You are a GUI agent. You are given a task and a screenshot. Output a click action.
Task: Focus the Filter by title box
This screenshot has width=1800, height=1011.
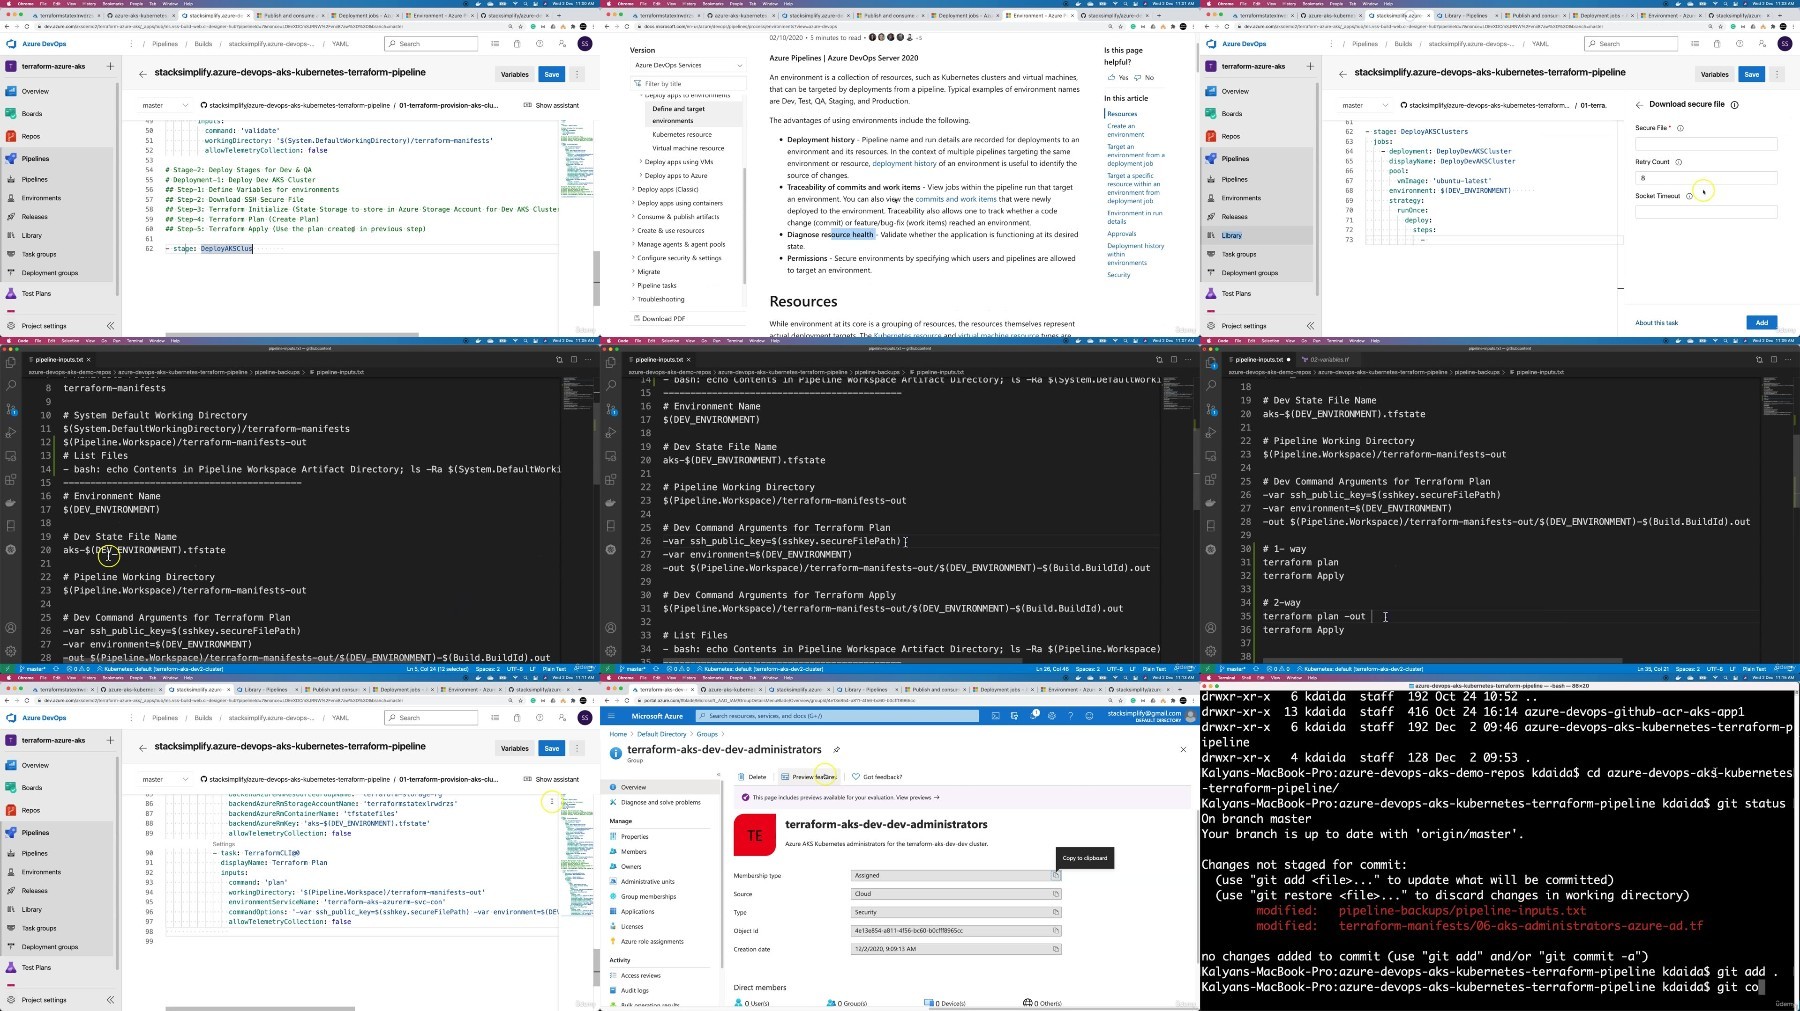coord(688,84)
